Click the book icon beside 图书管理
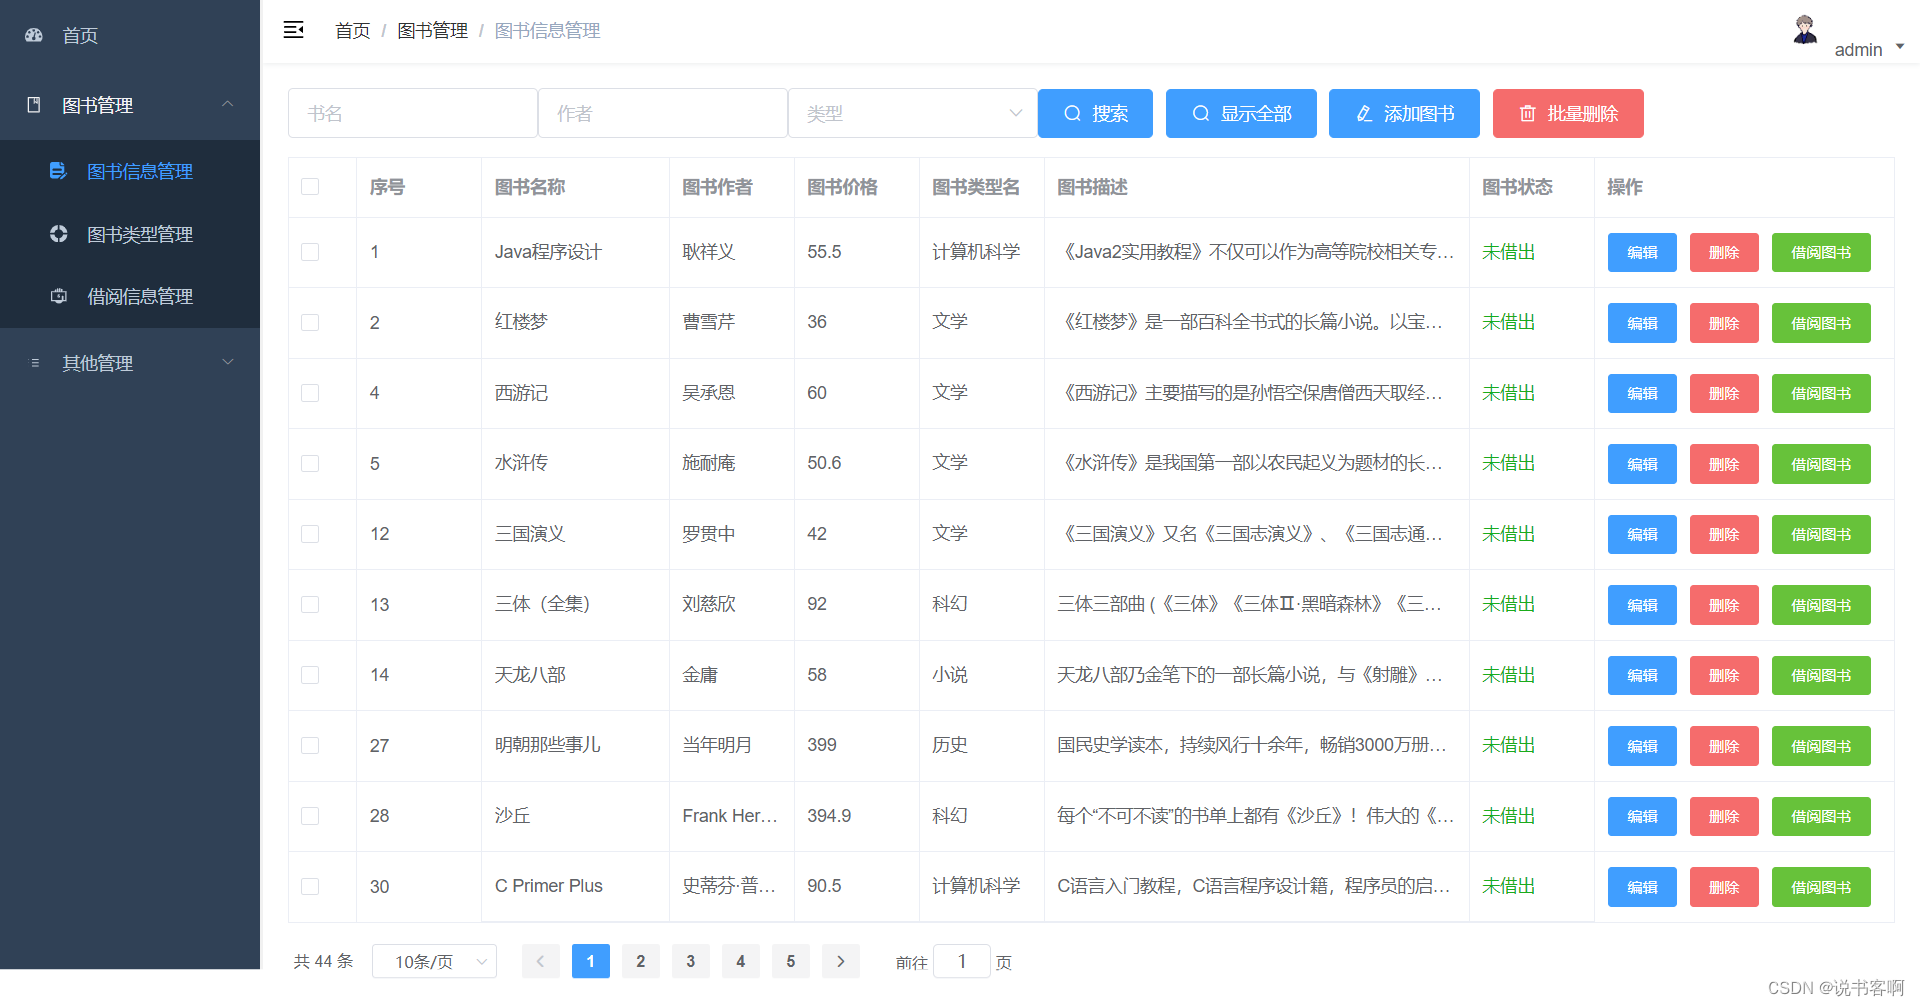This screenshot has height=1006, width=1920. click(34, 105)
